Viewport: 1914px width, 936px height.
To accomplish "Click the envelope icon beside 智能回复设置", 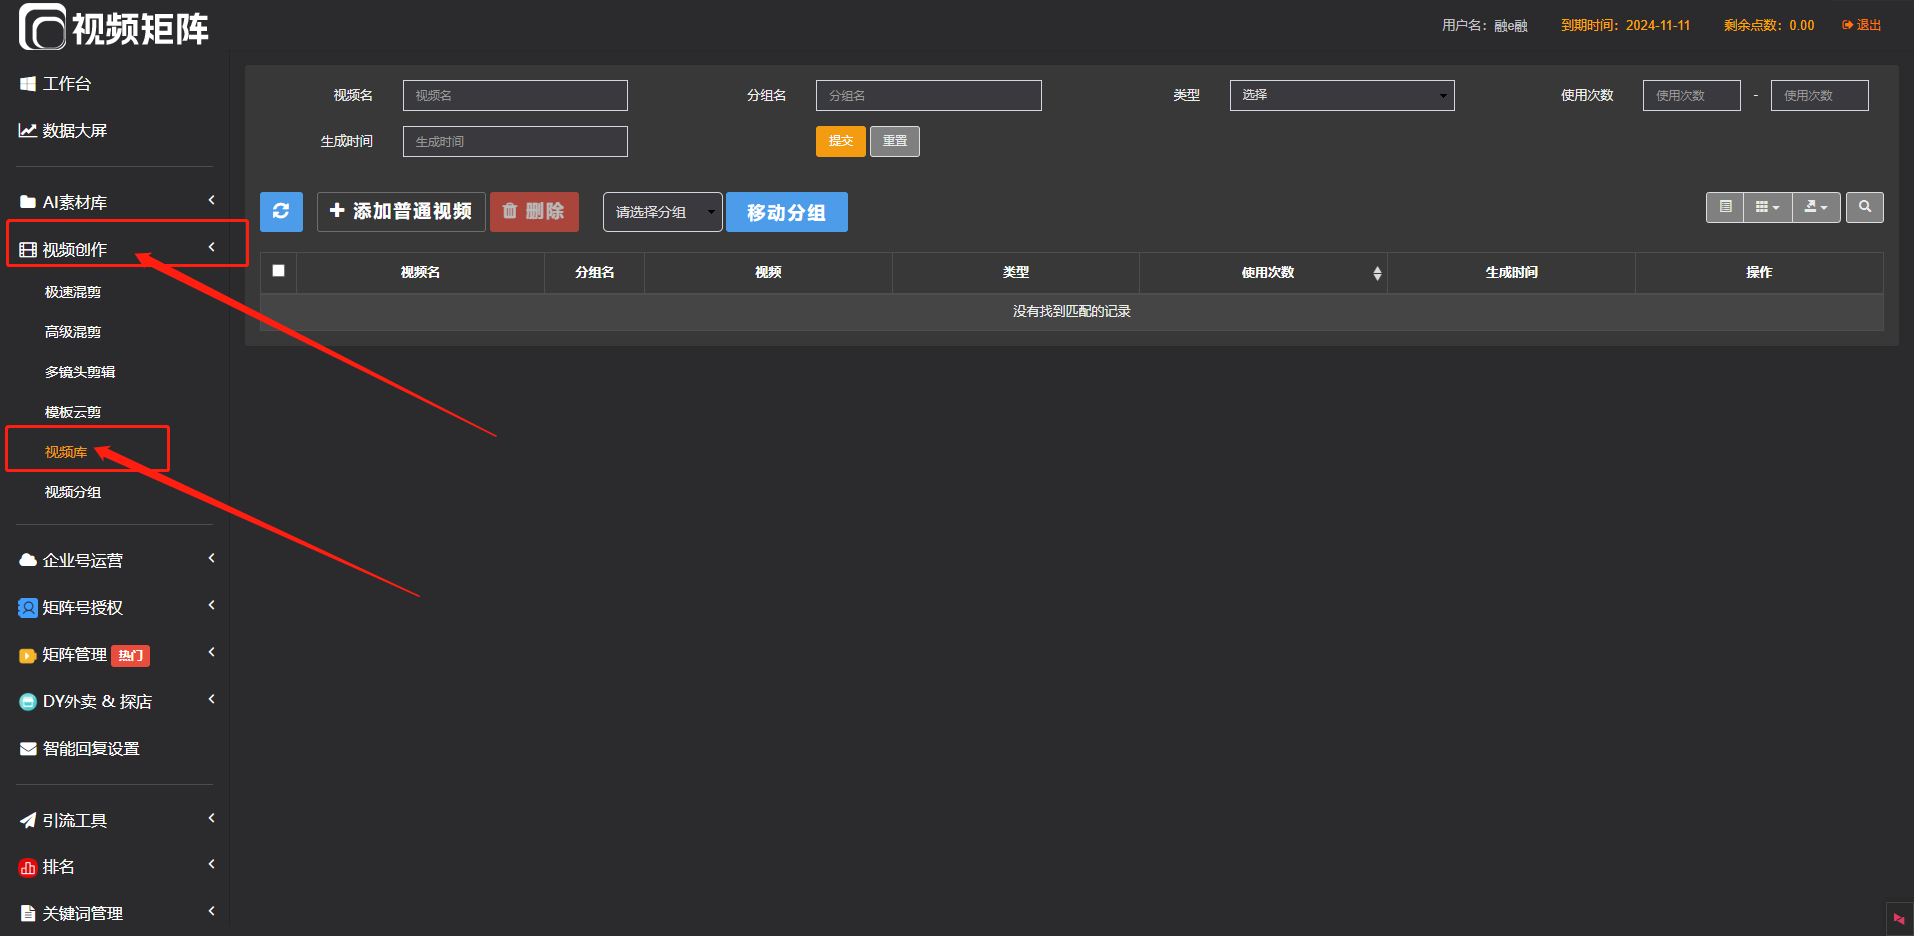I will [28, 749].
